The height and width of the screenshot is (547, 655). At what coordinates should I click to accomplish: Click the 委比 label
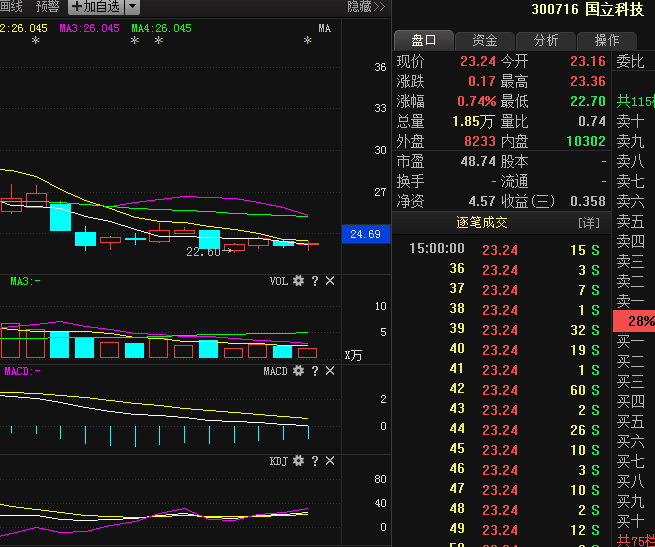pyautogui.click(x=630, y=61)
